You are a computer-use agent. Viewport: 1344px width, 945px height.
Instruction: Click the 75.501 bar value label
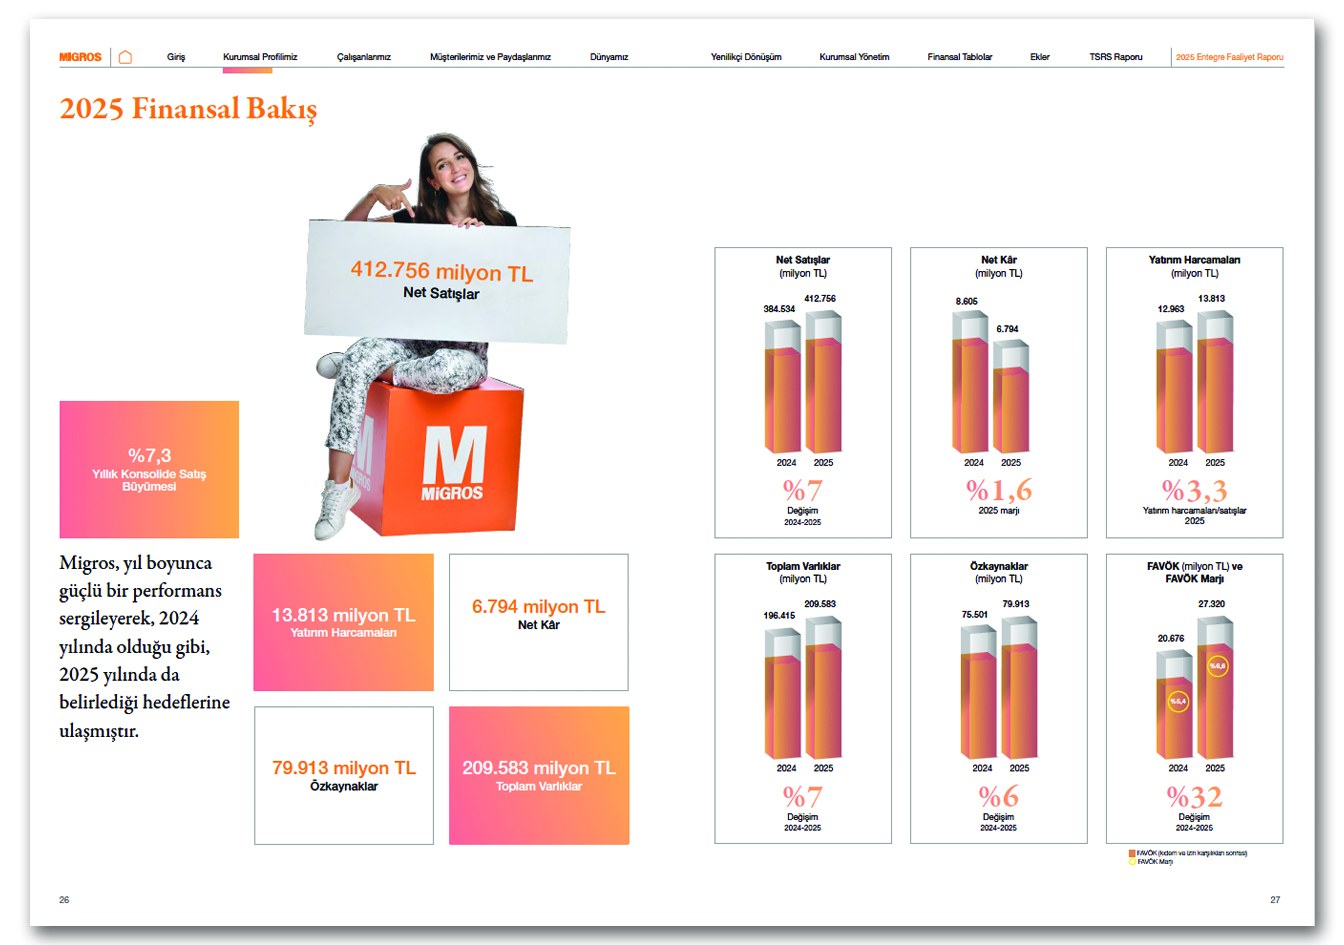tap(975, 615)
